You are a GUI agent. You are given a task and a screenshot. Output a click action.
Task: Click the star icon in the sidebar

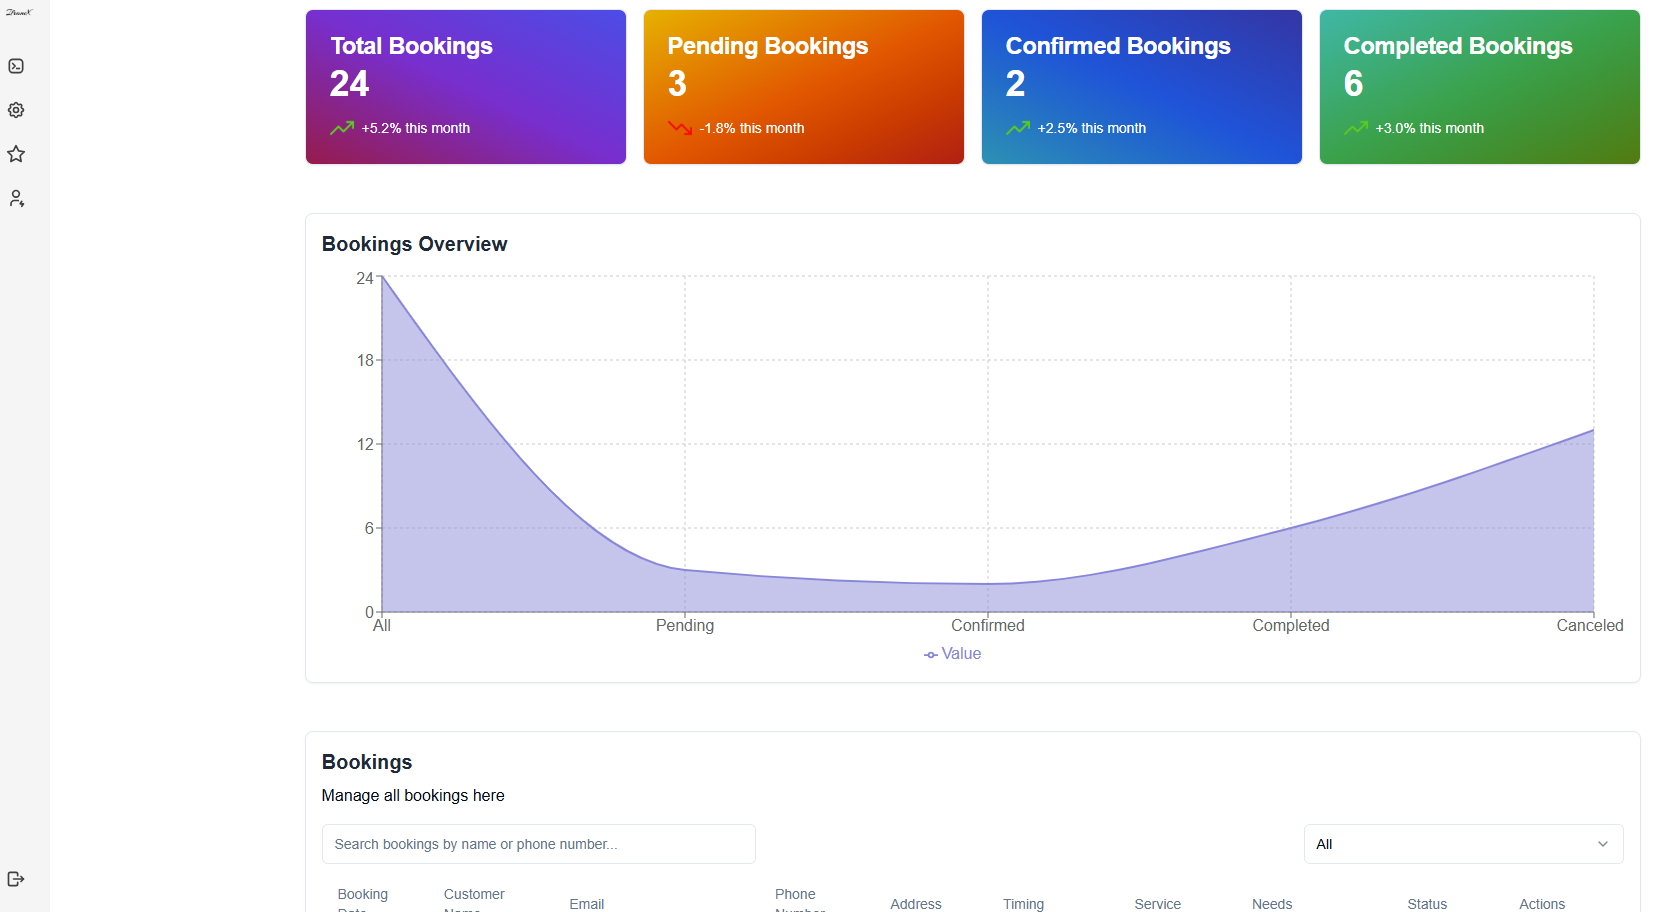[16, 154]
